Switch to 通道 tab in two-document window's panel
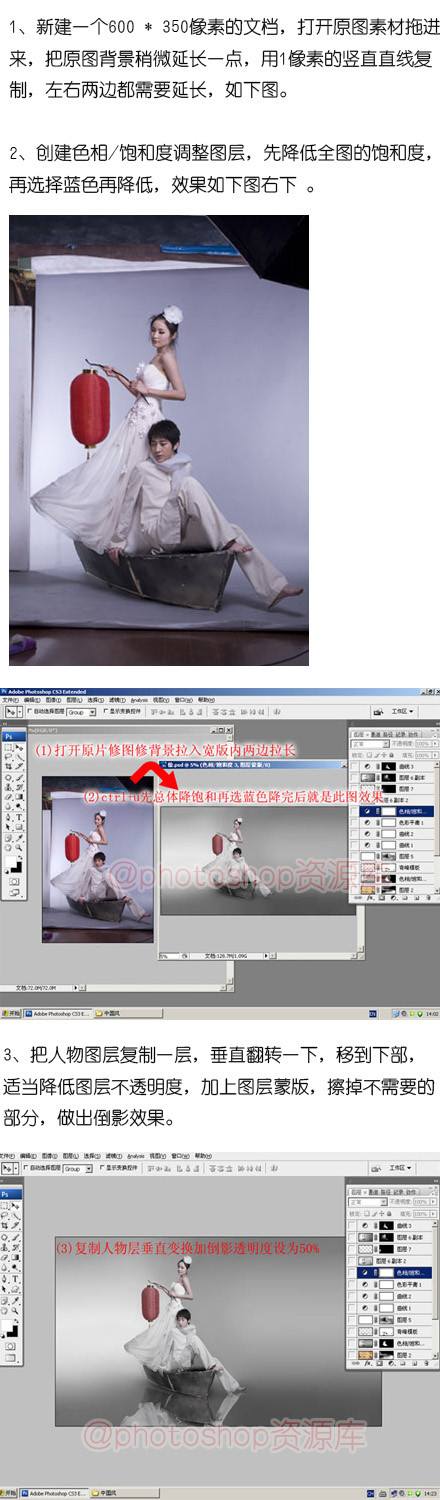The width and height of the screenshot is (440, 1500). [376, 734]
